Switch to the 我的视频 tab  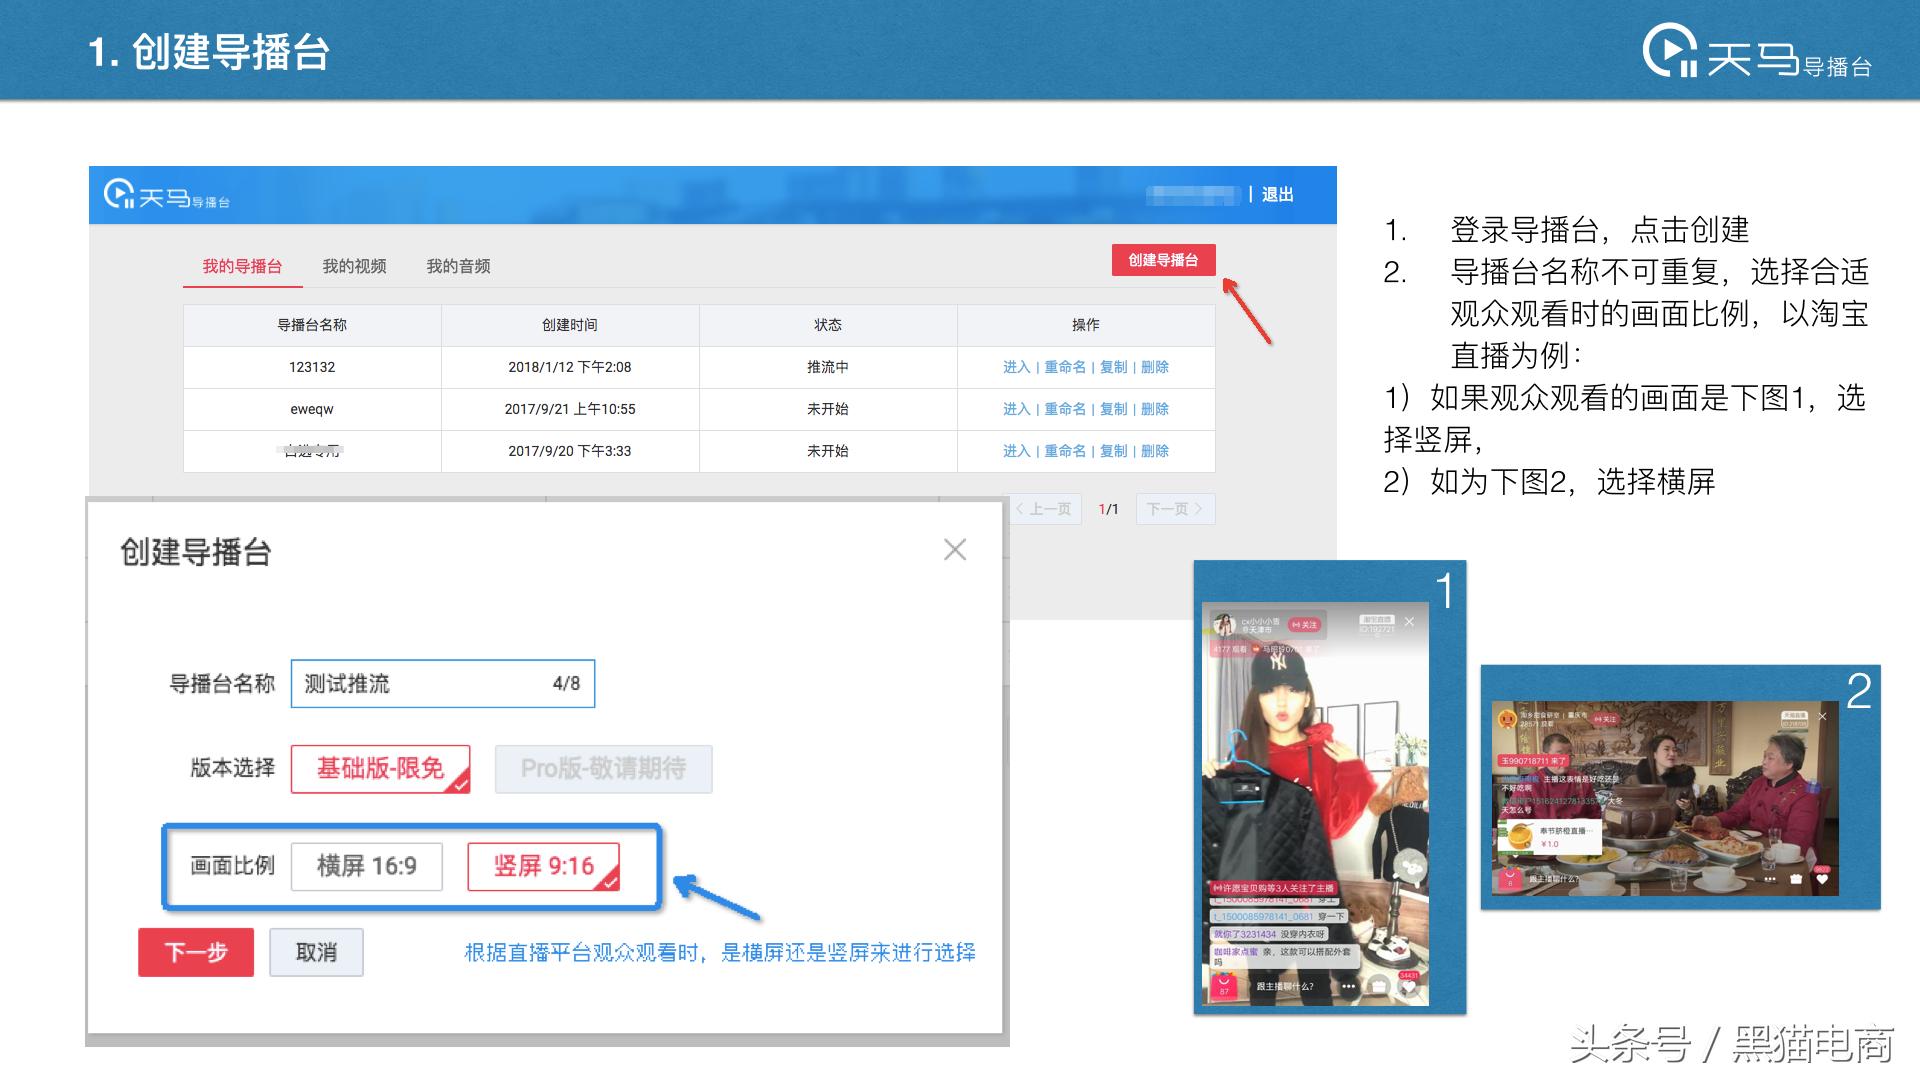pyautogui.click(x=353, y=265)
